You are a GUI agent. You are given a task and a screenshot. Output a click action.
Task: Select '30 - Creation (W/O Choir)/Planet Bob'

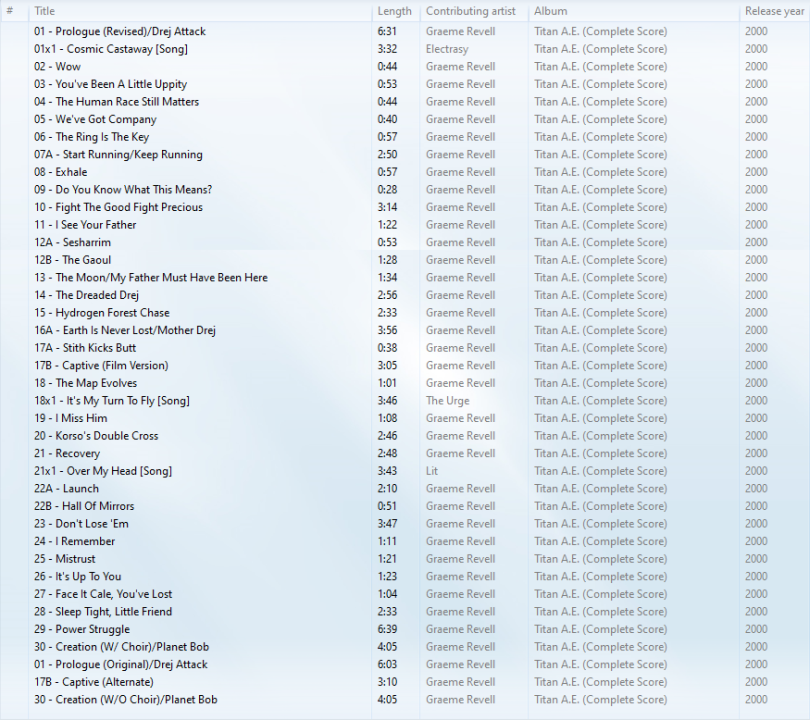126,699
